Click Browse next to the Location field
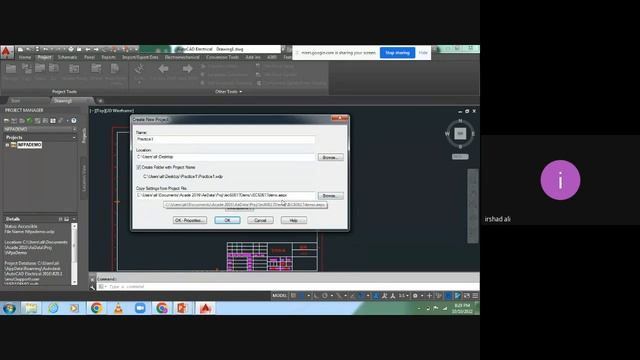 (x=330, y=157)
